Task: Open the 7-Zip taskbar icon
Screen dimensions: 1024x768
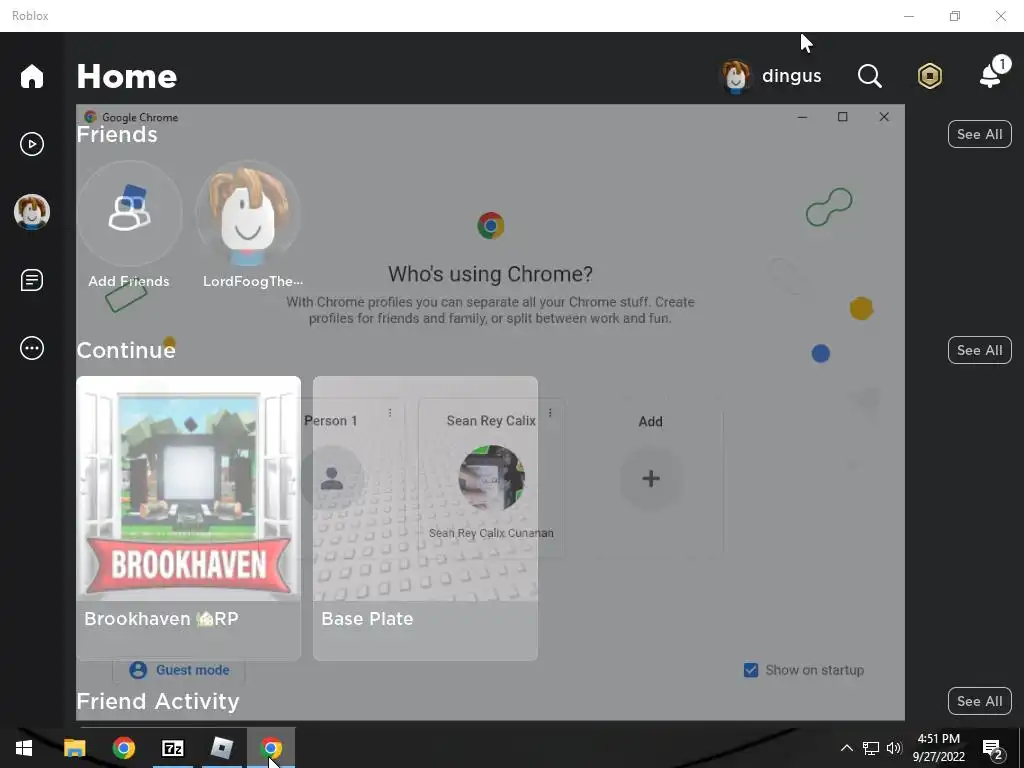Action: pos(173,748)
